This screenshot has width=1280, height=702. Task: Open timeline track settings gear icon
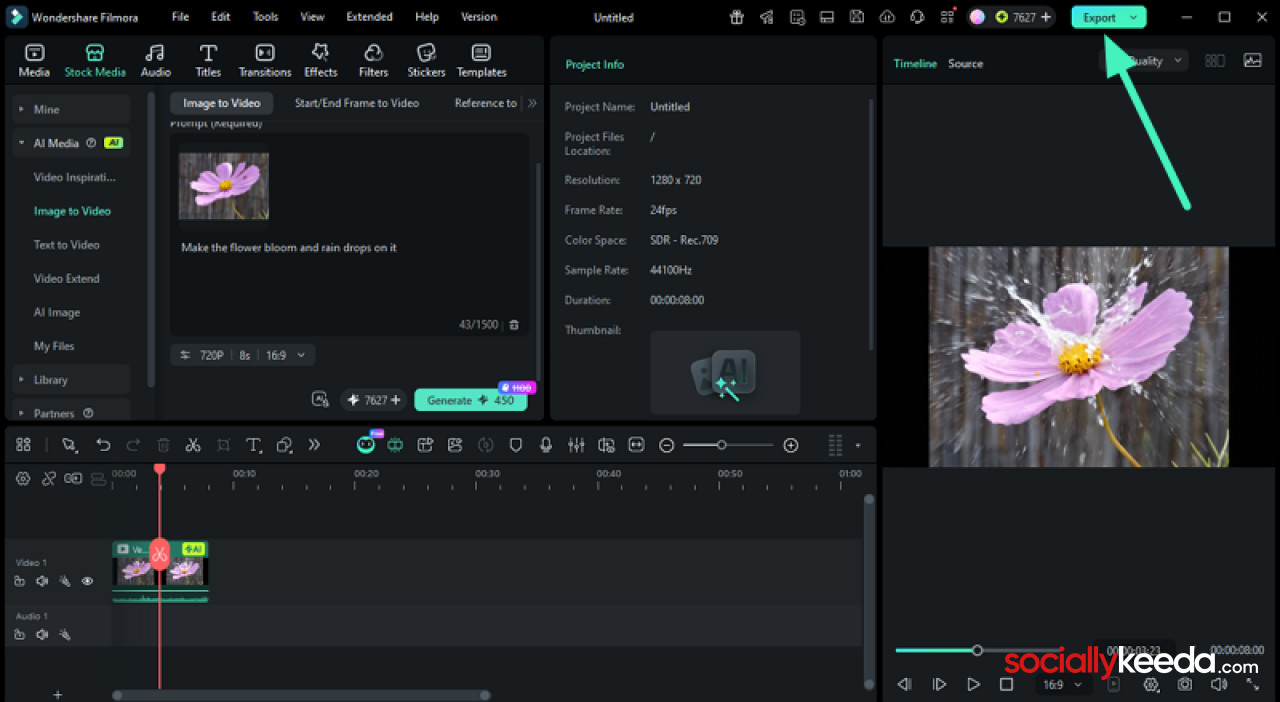click(23, 479)
